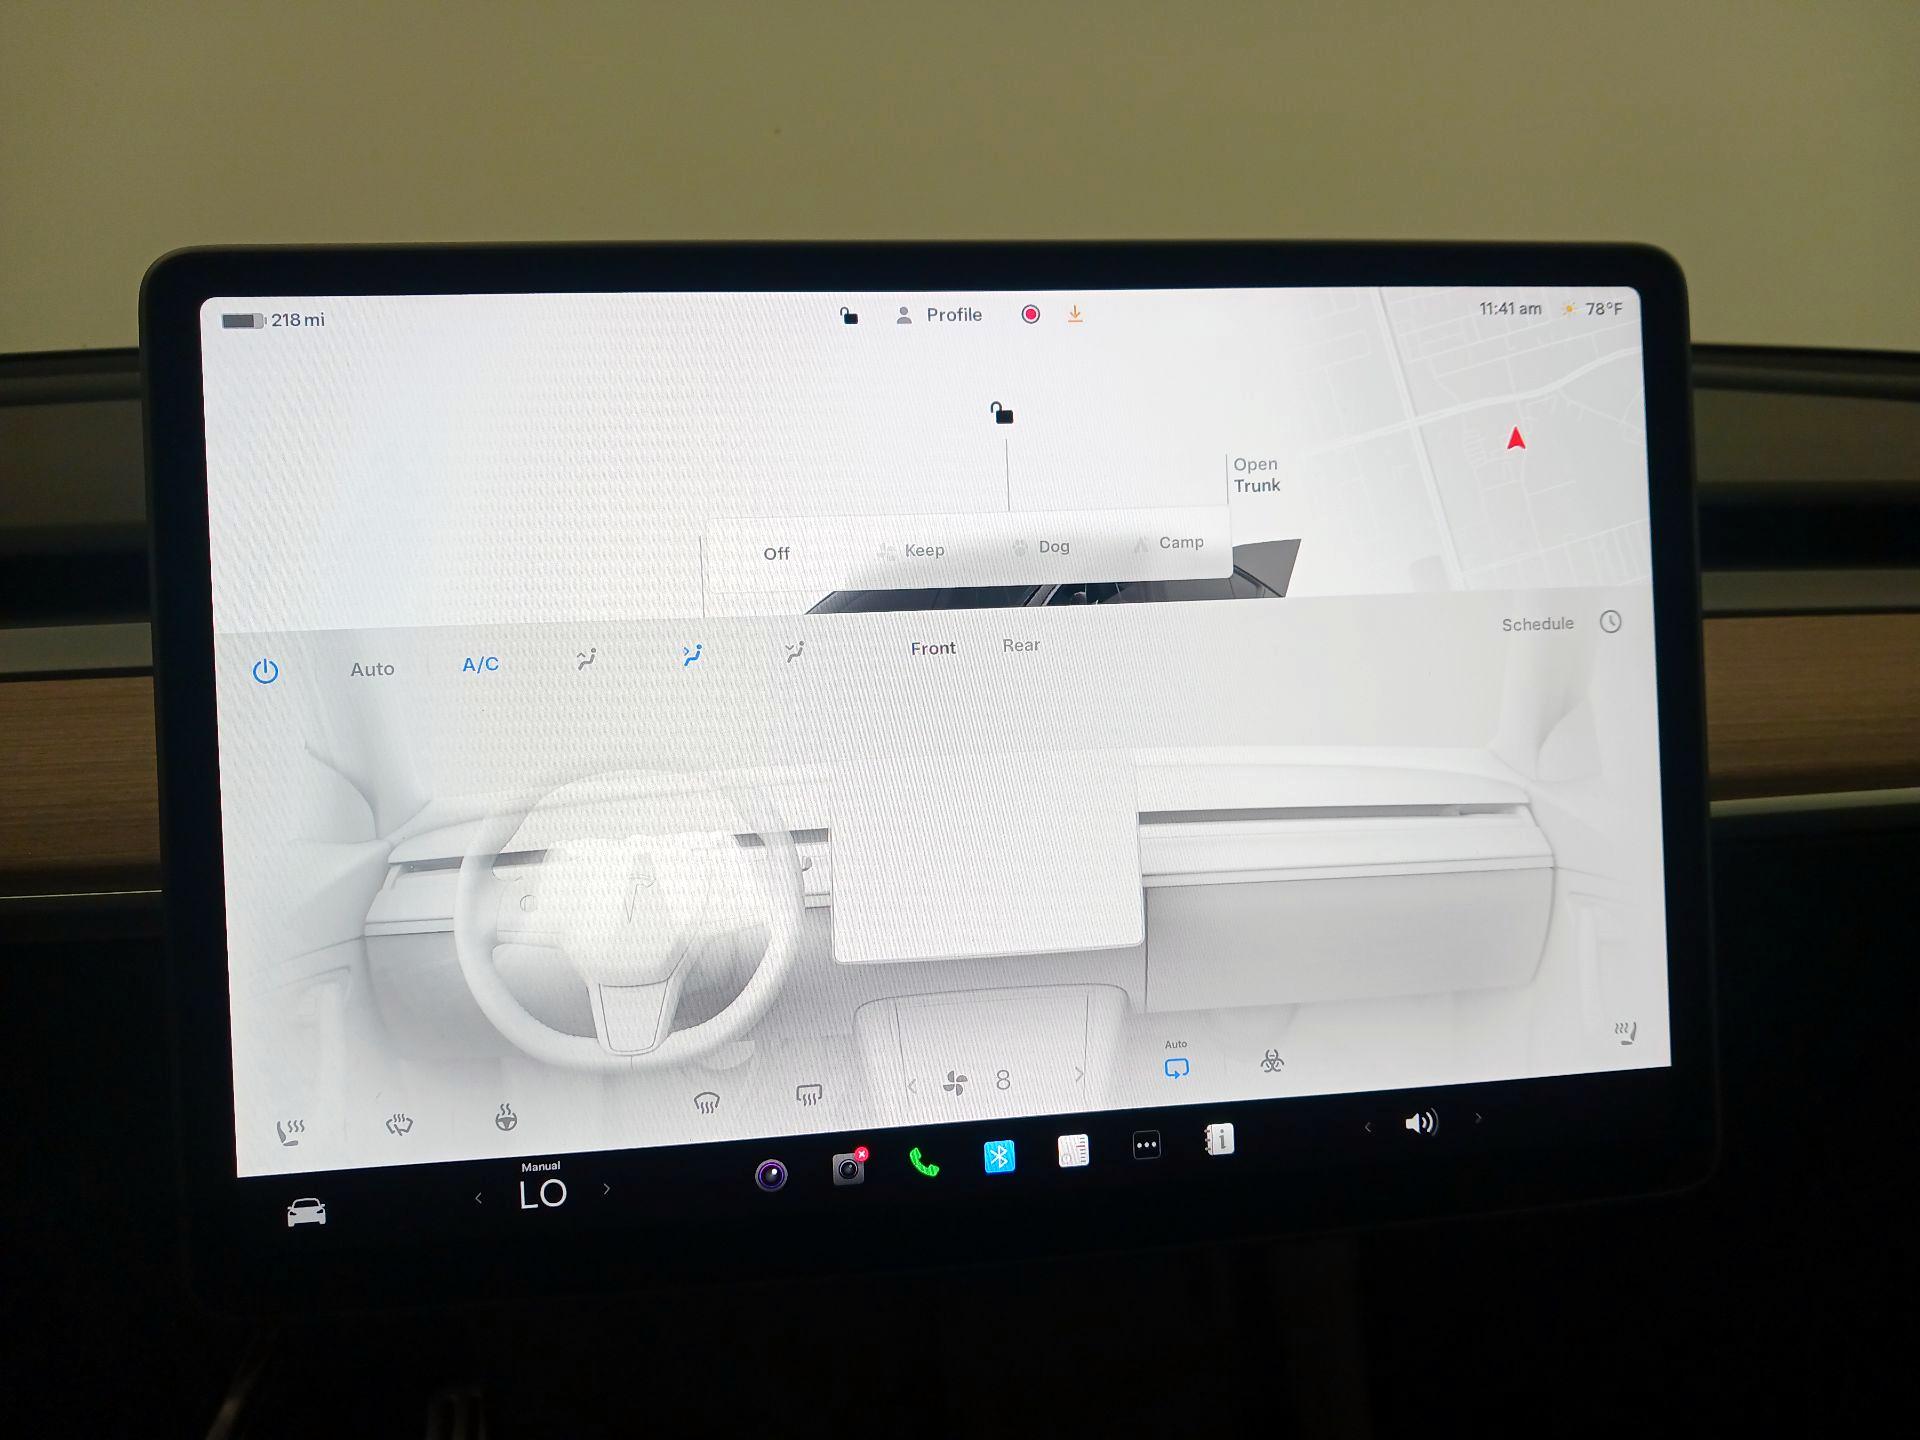Open the app launcher three dots
This screenshot has width=1920, height=1440.
tap(1147, 1145)
